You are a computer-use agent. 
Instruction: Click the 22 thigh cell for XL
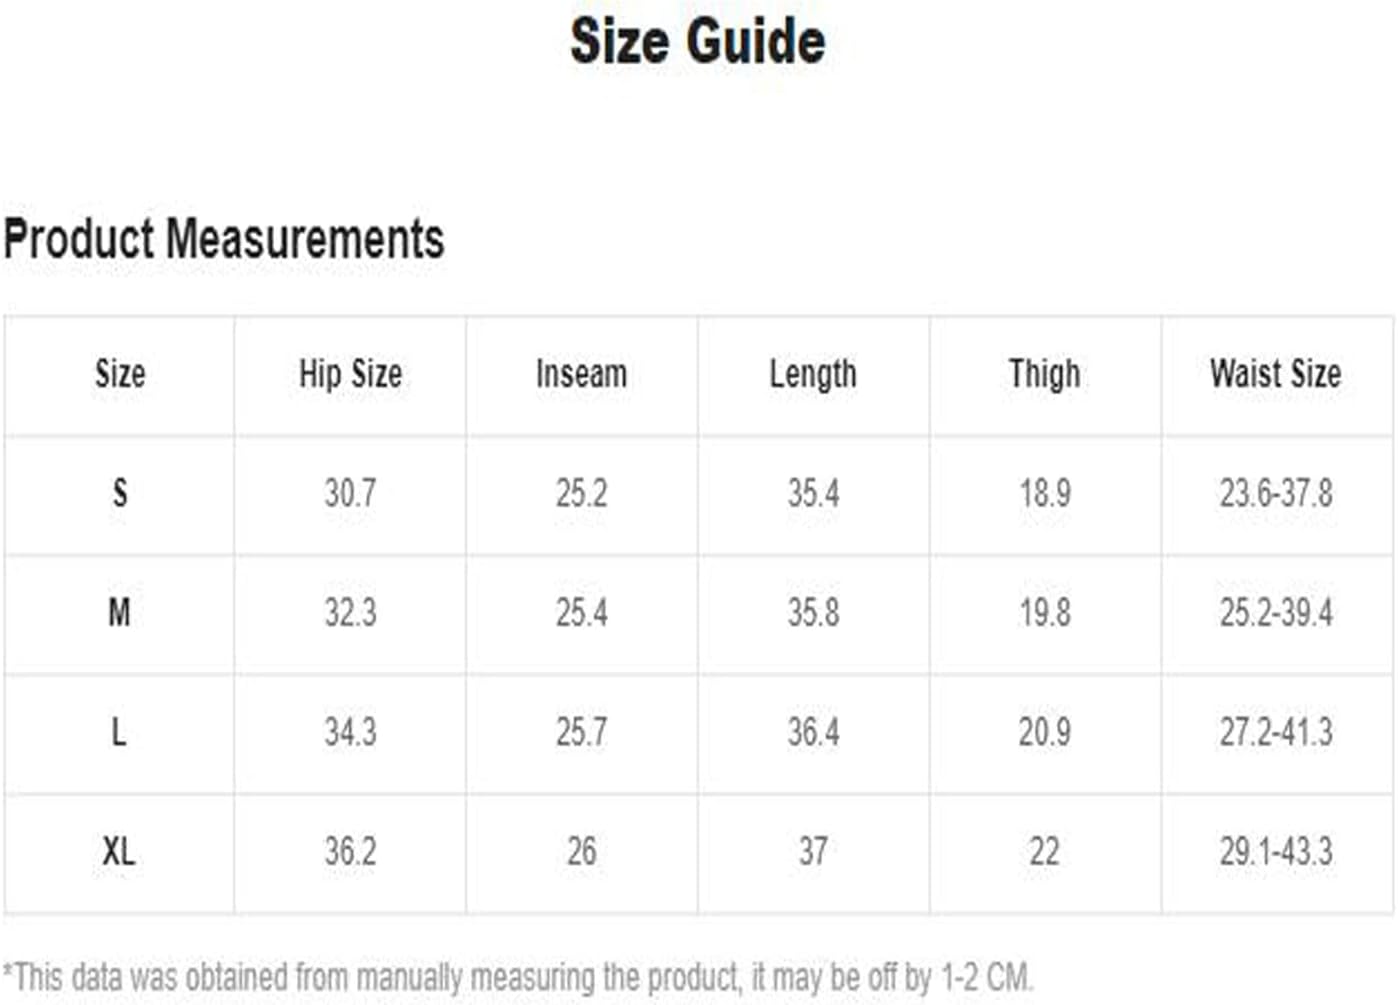pos(1044,852)
